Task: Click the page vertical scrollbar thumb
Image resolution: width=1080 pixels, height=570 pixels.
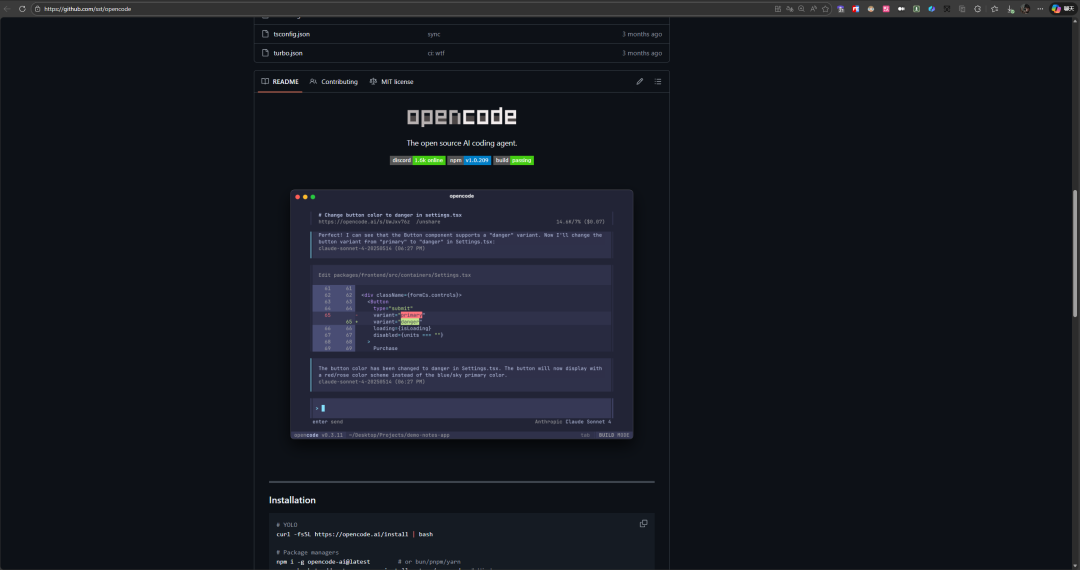Action: click(x=1074, y=253)
